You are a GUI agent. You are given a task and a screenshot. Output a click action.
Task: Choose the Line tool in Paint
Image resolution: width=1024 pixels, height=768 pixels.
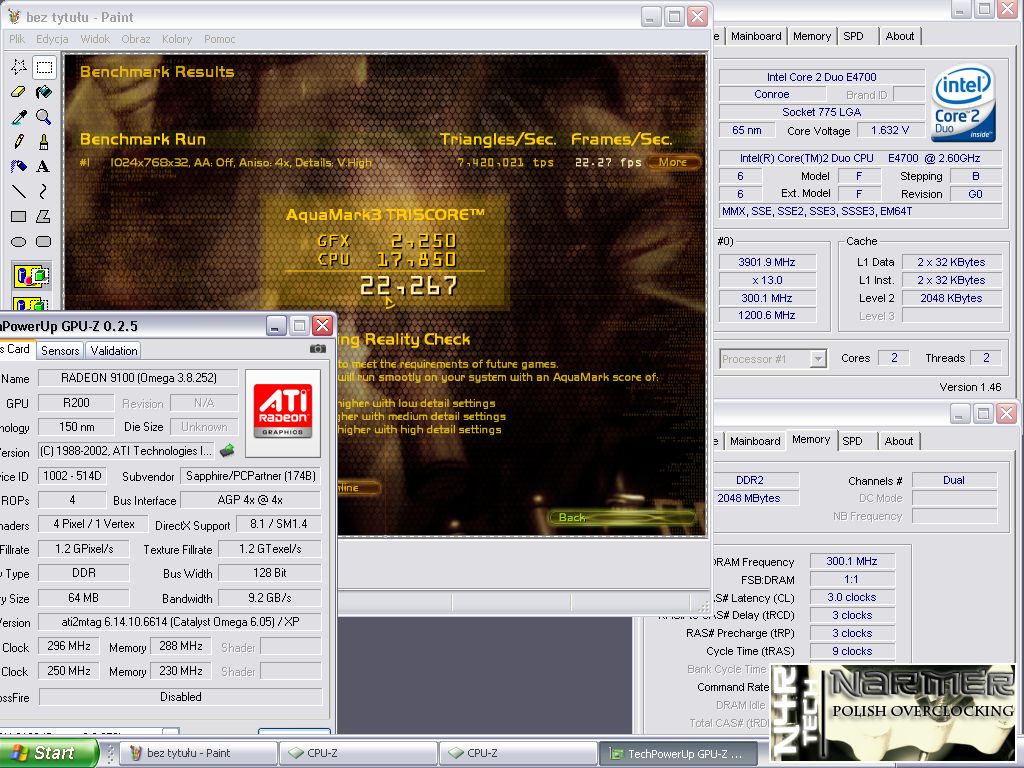(x=19, y=191)
